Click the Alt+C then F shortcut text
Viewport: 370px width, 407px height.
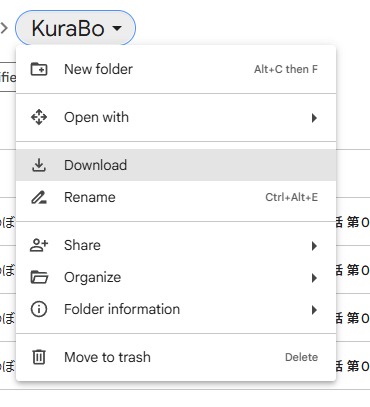click(x=286, y=69)
